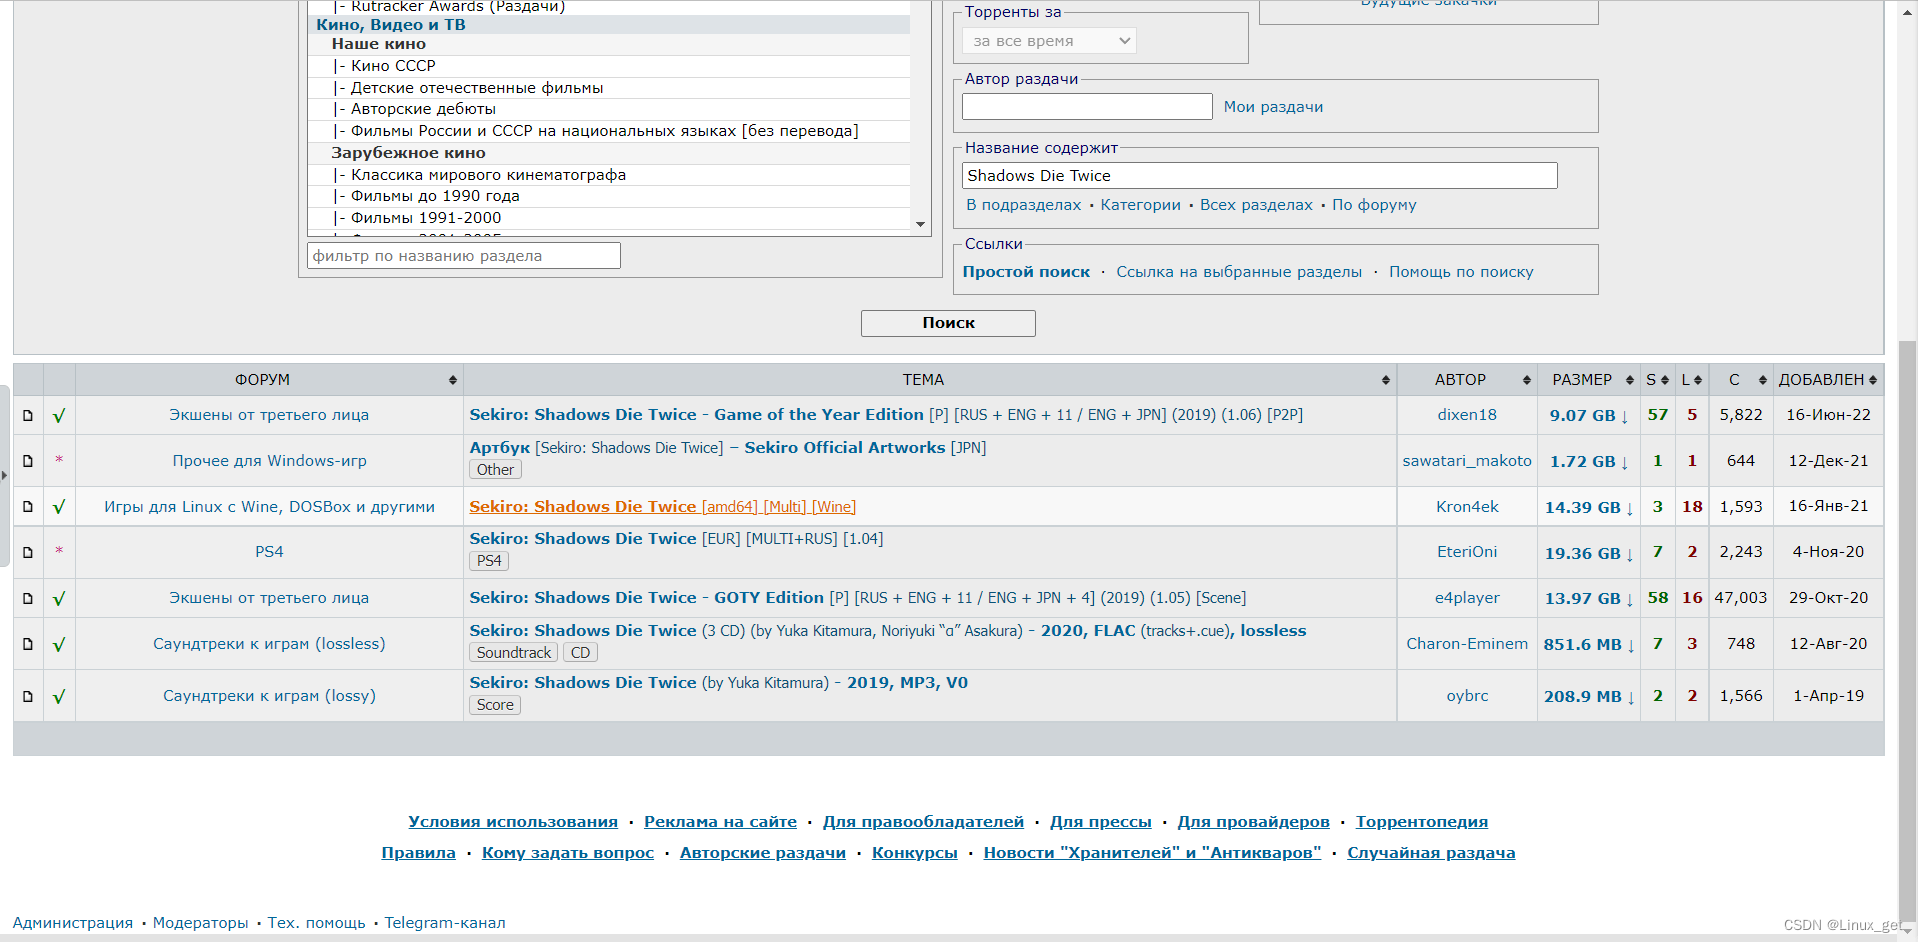This screenshot has height=942, width=1918.
Task: Click document icon in dixen18 row
Action: [28, 415]
